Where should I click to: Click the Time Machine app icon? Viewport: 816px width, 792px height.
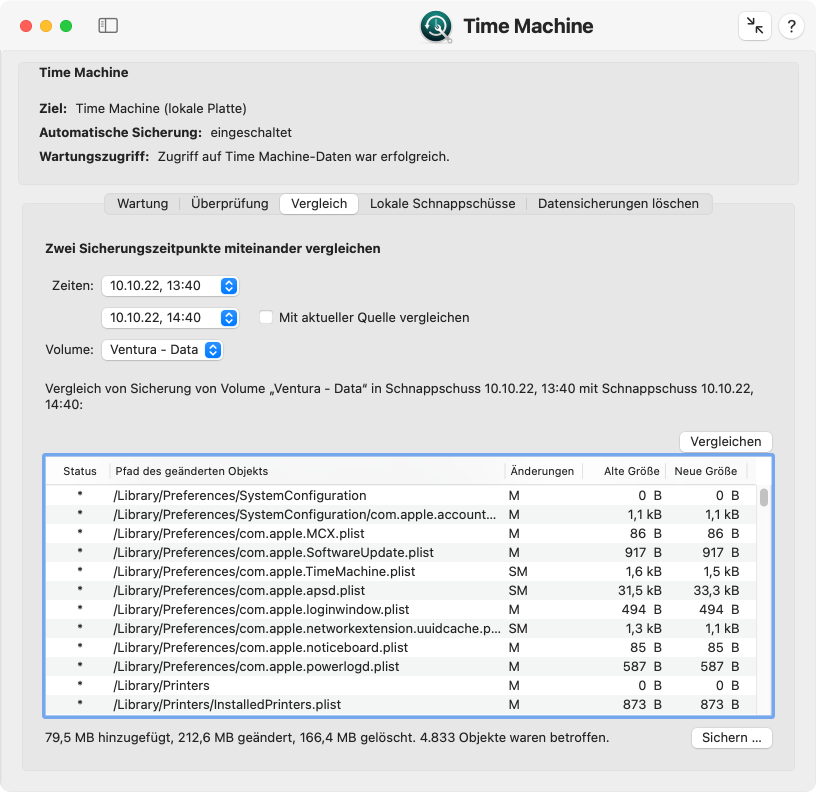pos(436,26)
